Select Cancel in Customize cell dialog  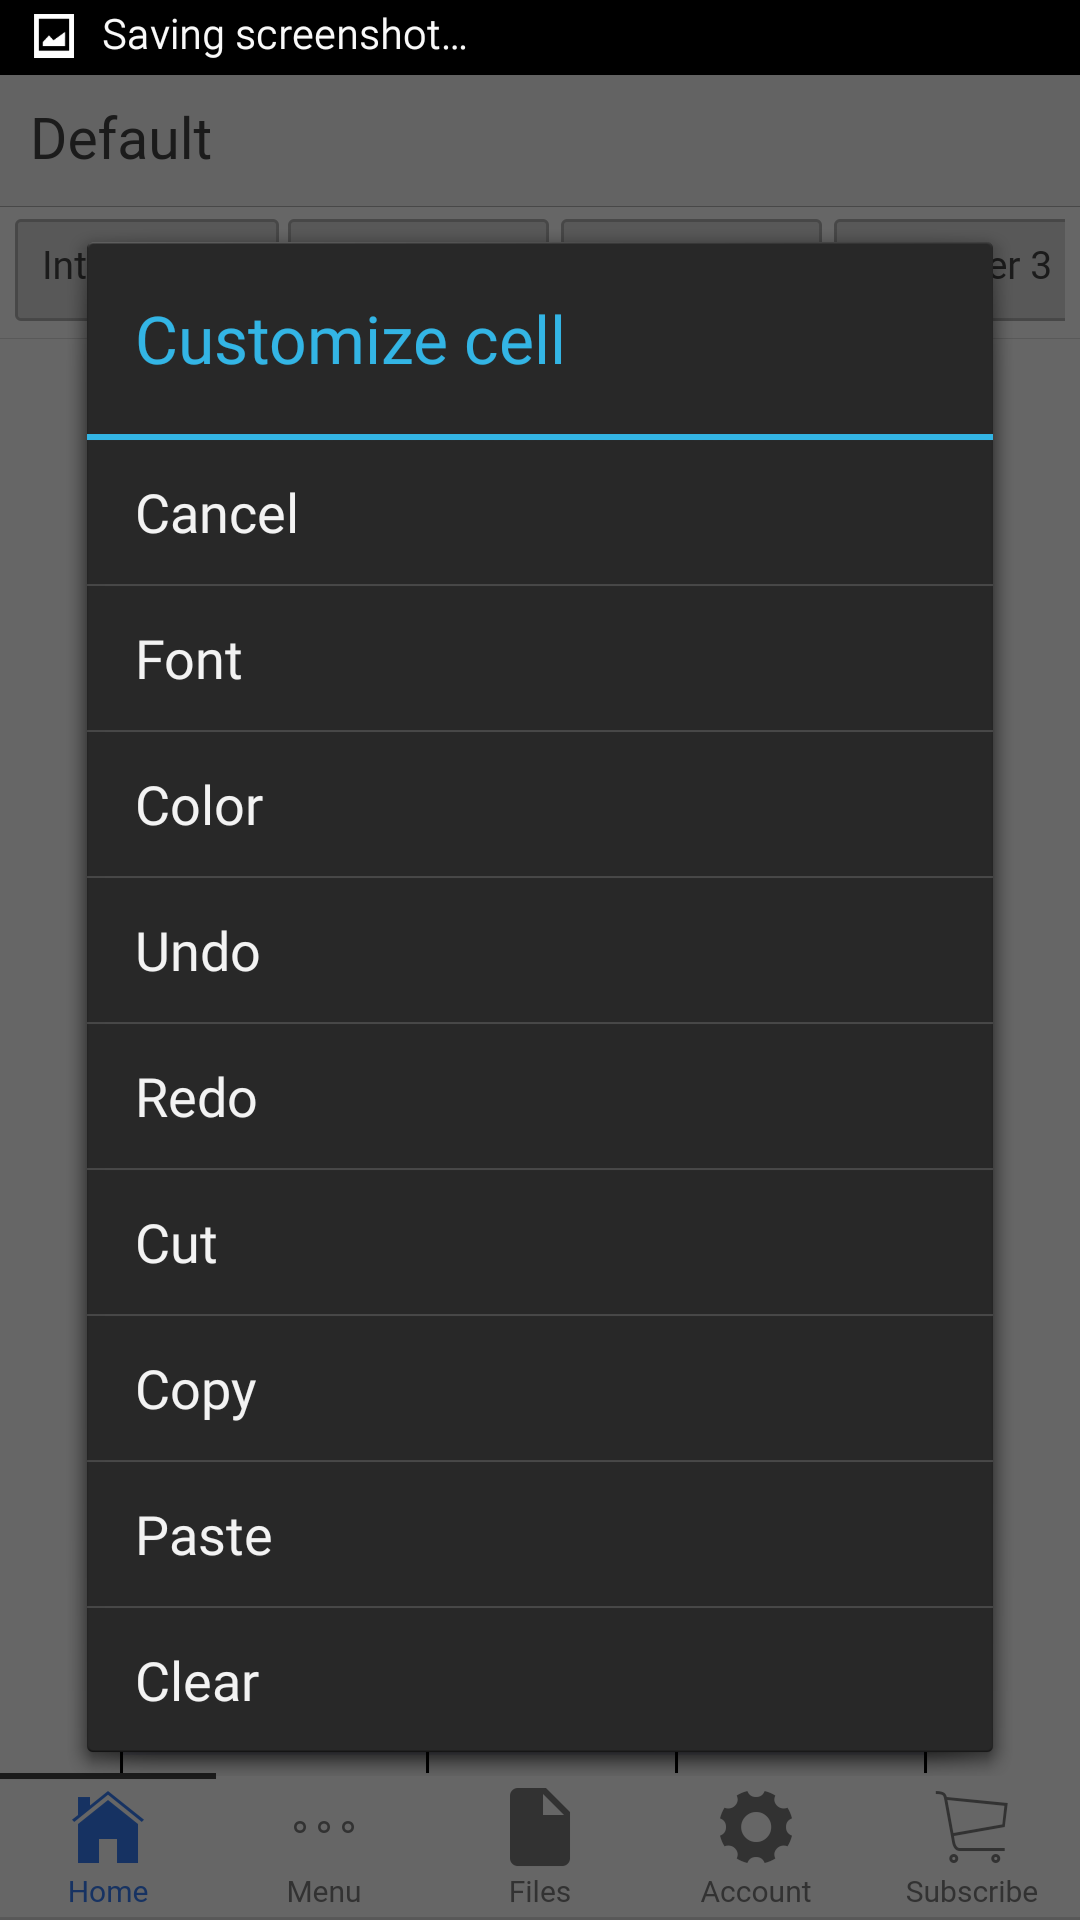540,514
